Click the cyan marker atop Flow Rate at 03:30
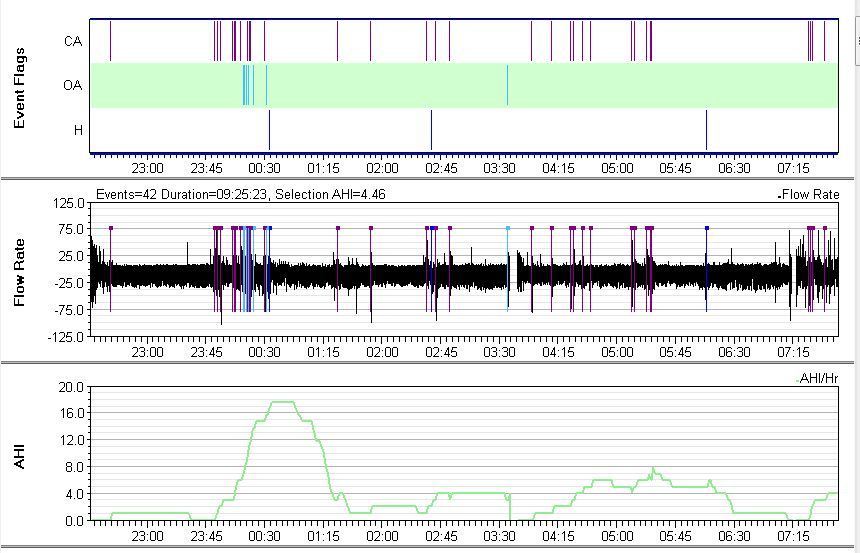Screen dimensions: 860x553 [x=507, y=228]
